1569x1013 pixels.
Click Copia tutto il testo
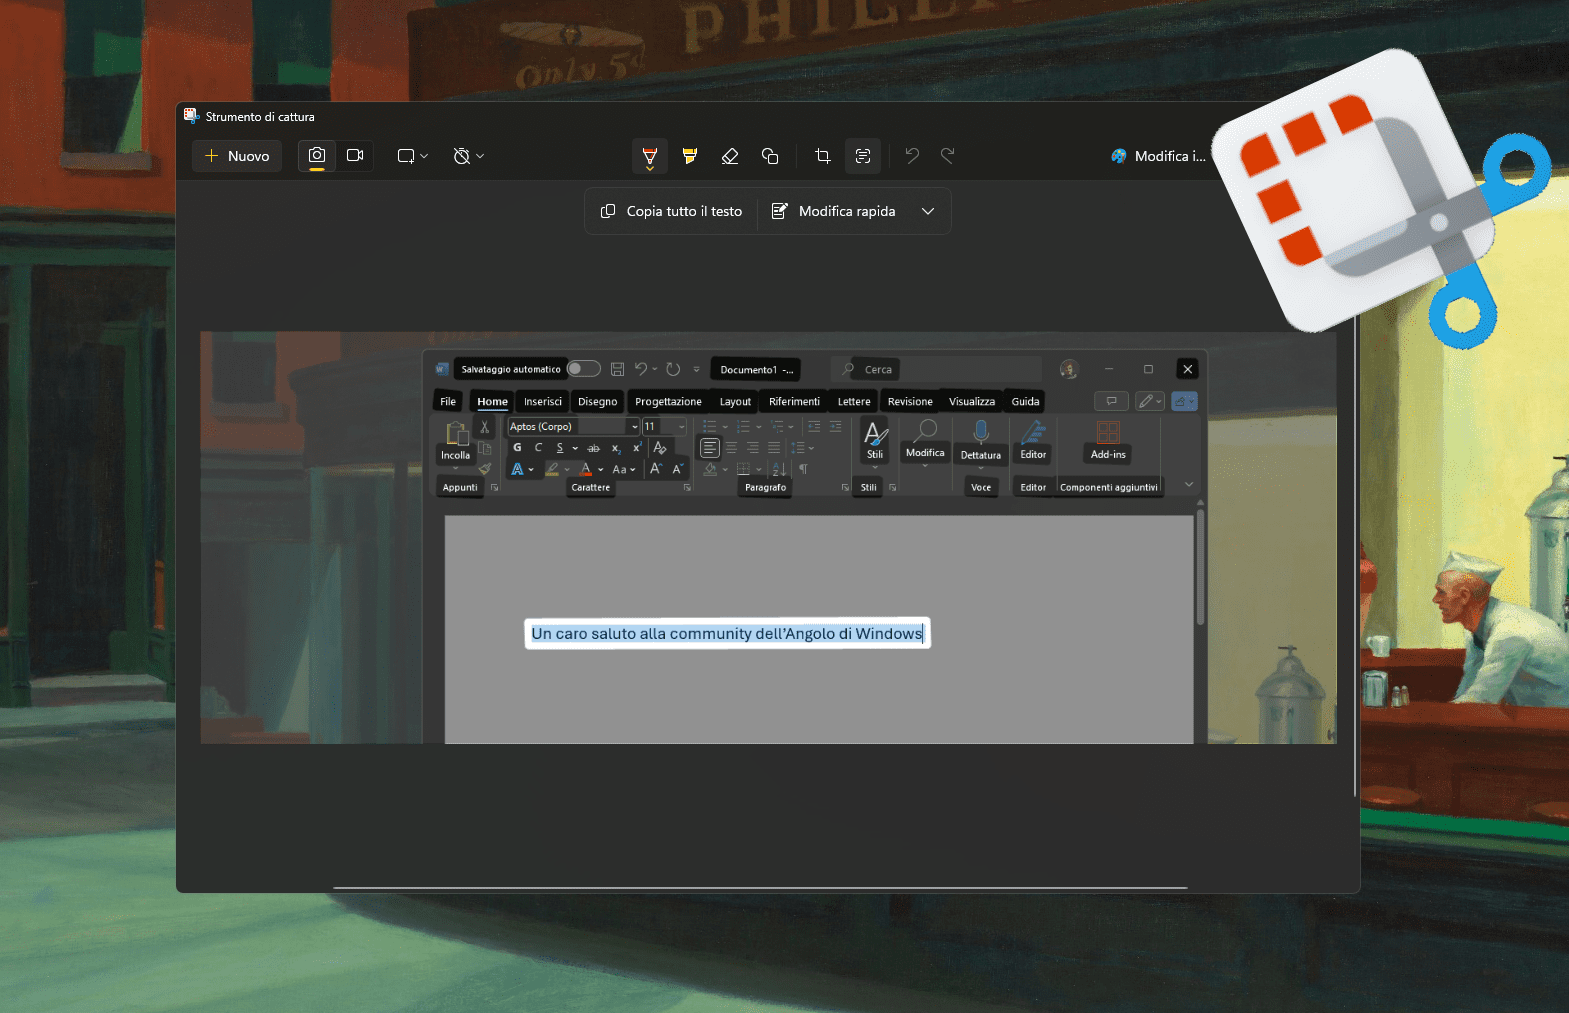[671, 211]
